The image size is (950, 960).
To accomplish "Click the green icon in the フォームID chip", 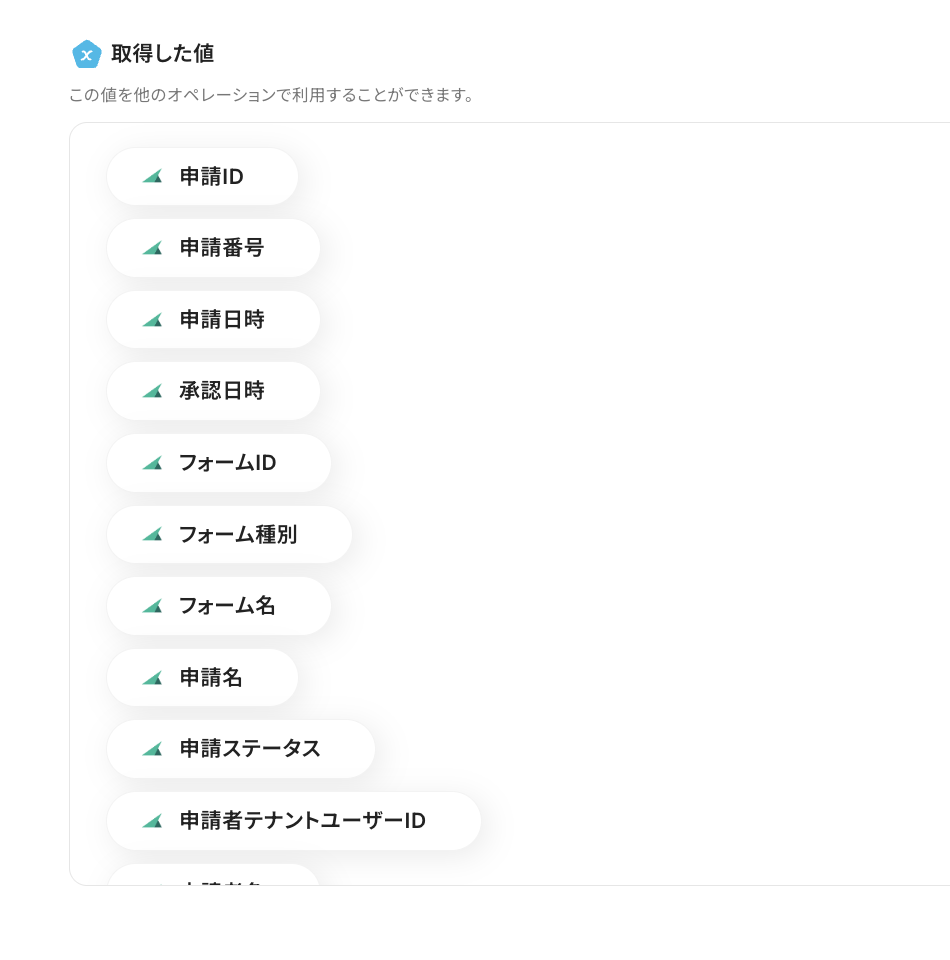I will click(152, 463).
